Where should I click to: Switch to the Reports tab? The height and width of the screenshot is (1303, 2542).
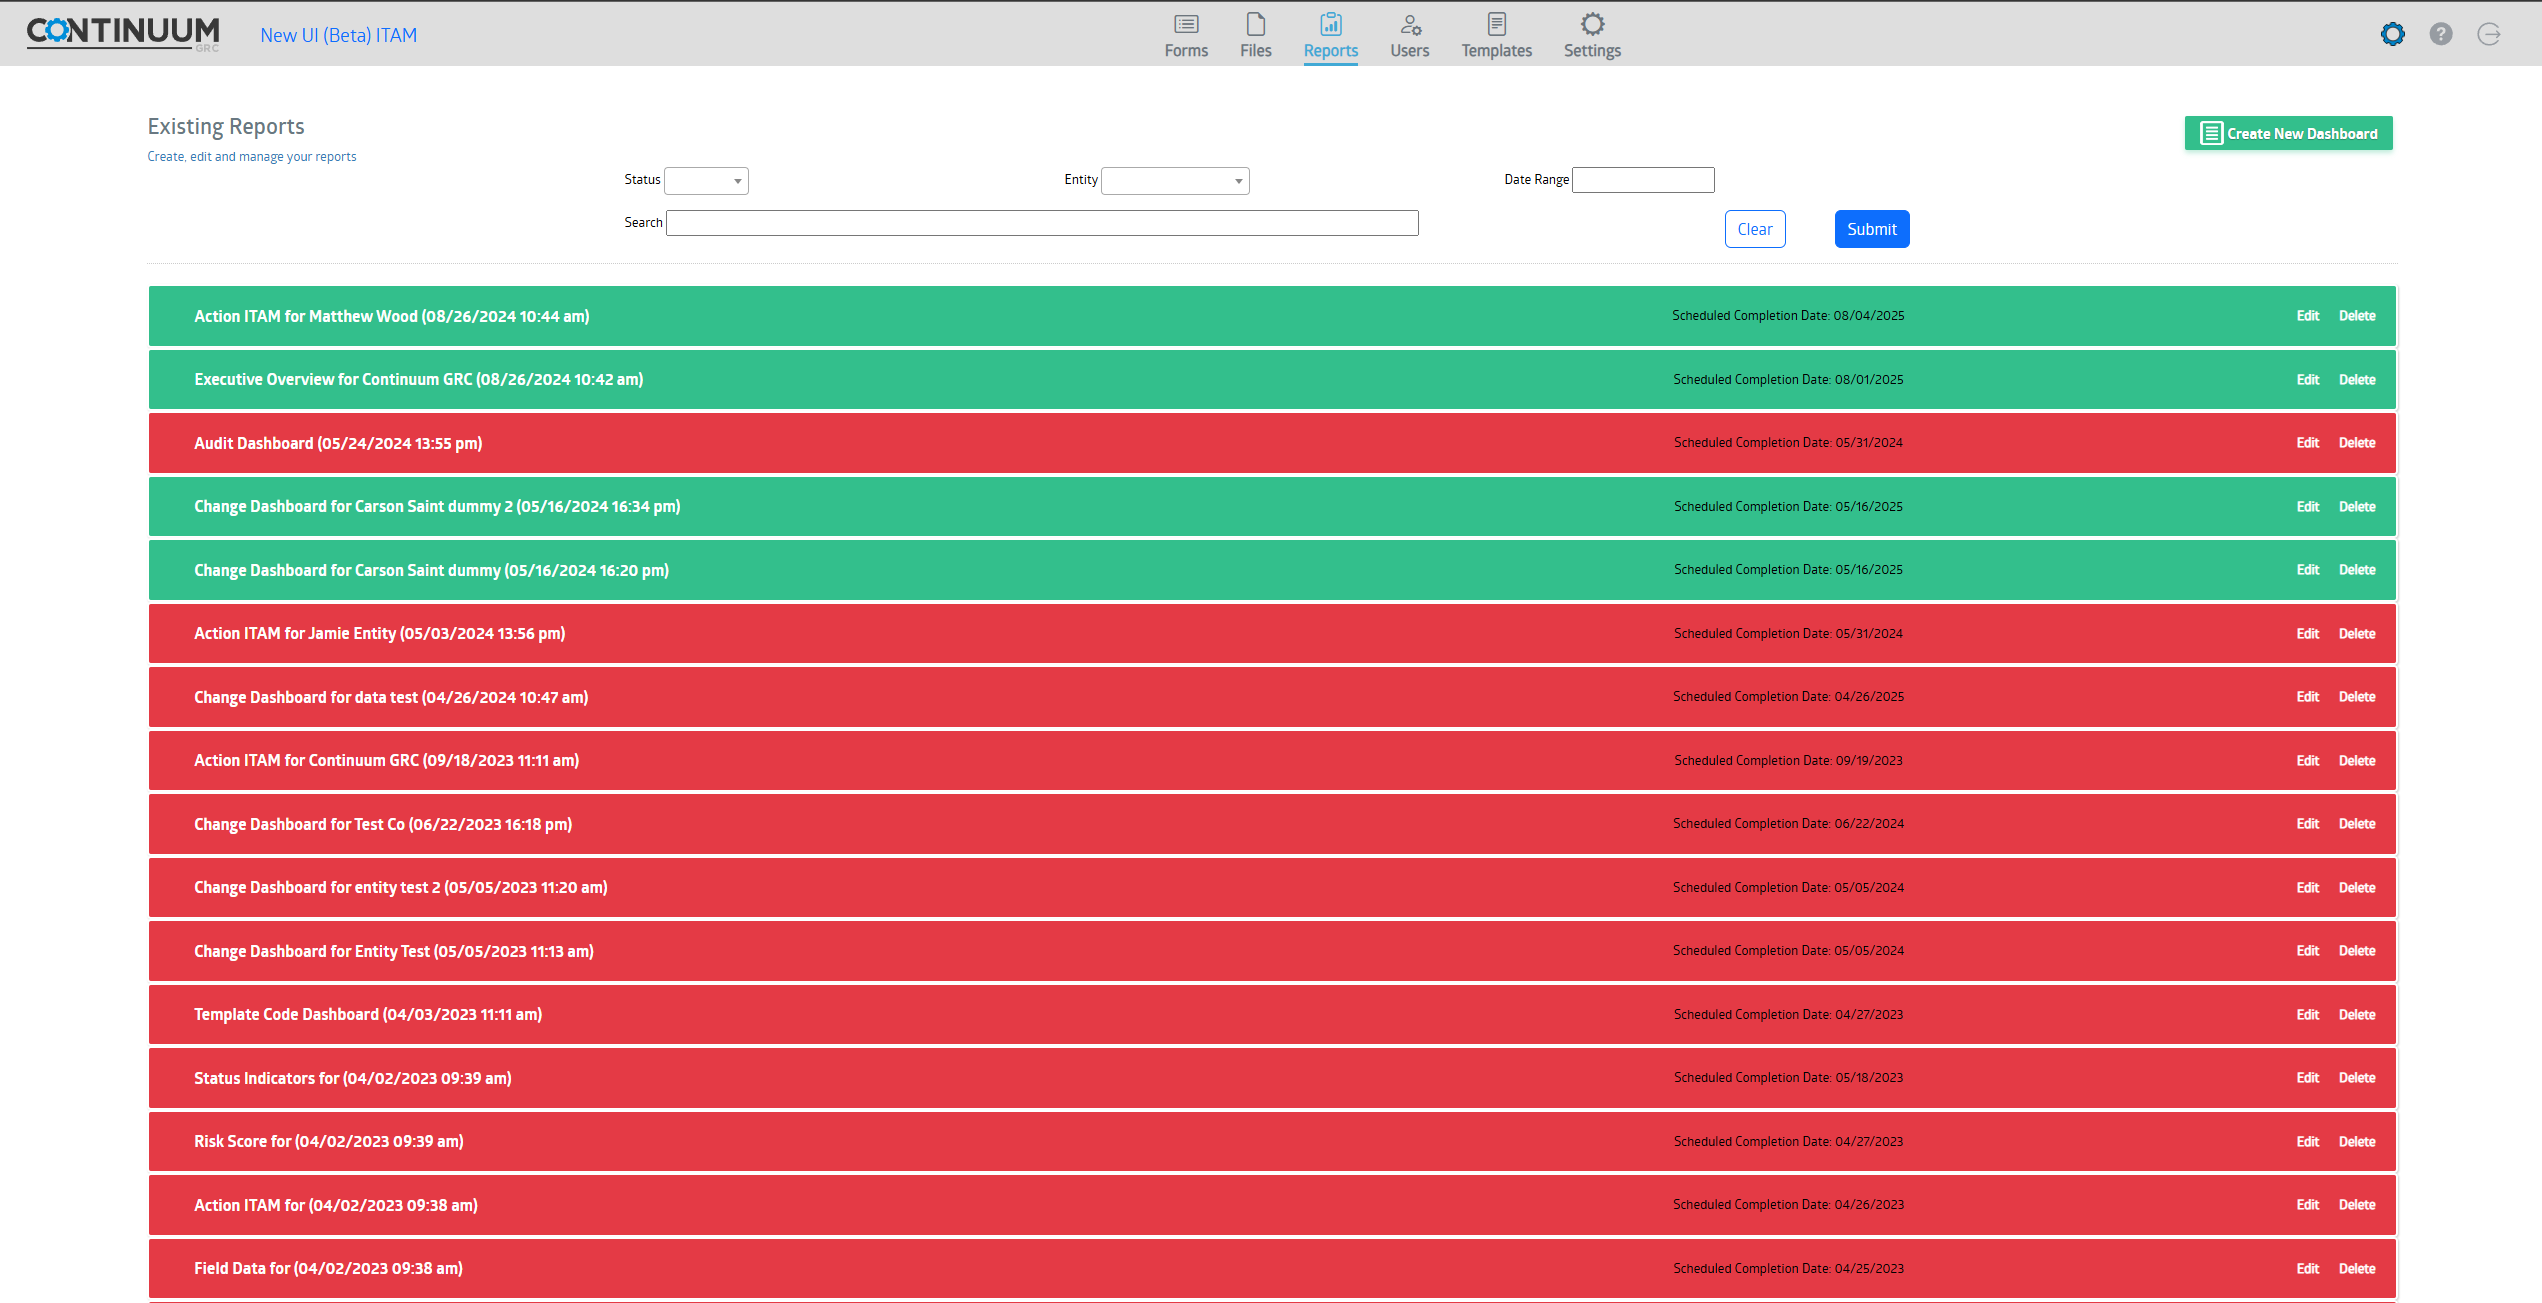coord(1330,50)
